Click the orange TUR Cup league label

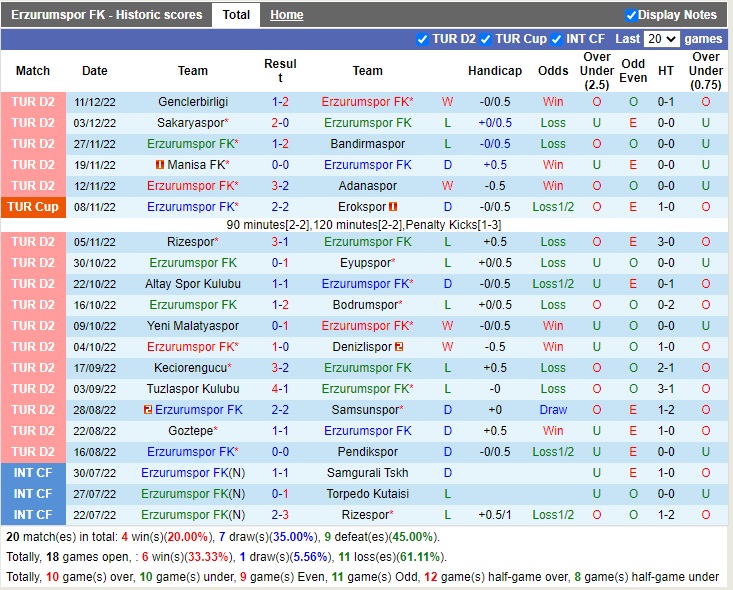pos(33,207)
